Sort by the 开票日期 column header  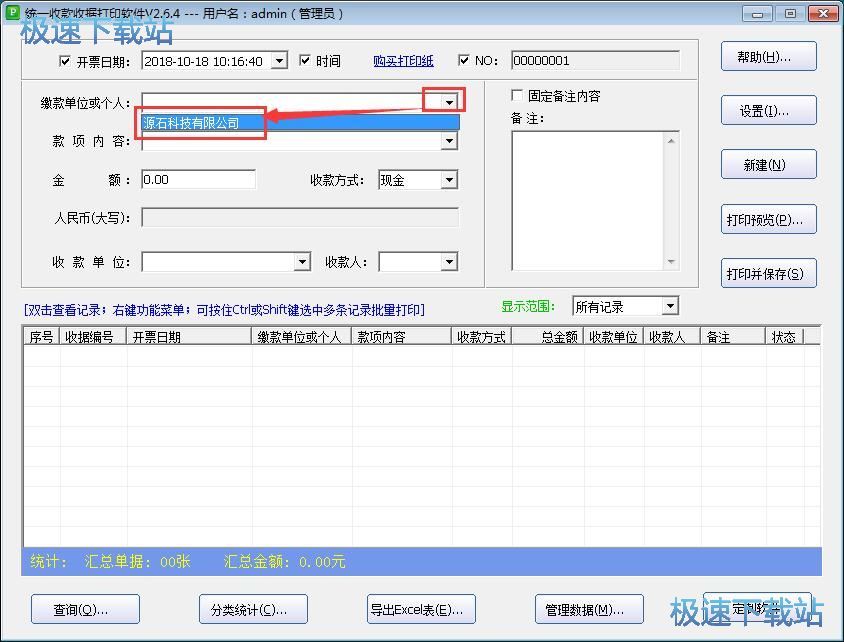point(189,337)
